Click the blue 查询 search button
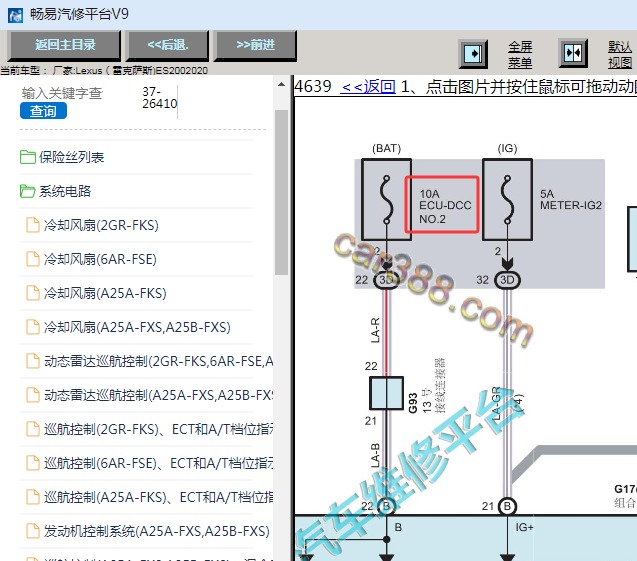Image resolution: width=637 pixels, height=561 pixels. click(x=43, y=111)
